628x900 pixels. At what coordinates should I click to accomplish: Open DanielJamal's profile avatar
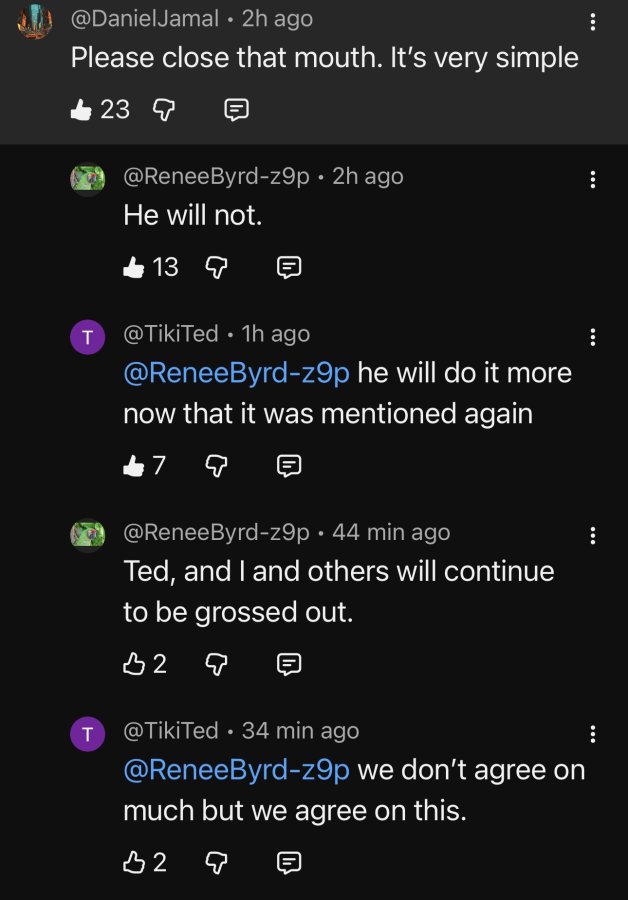coord(35,21)
